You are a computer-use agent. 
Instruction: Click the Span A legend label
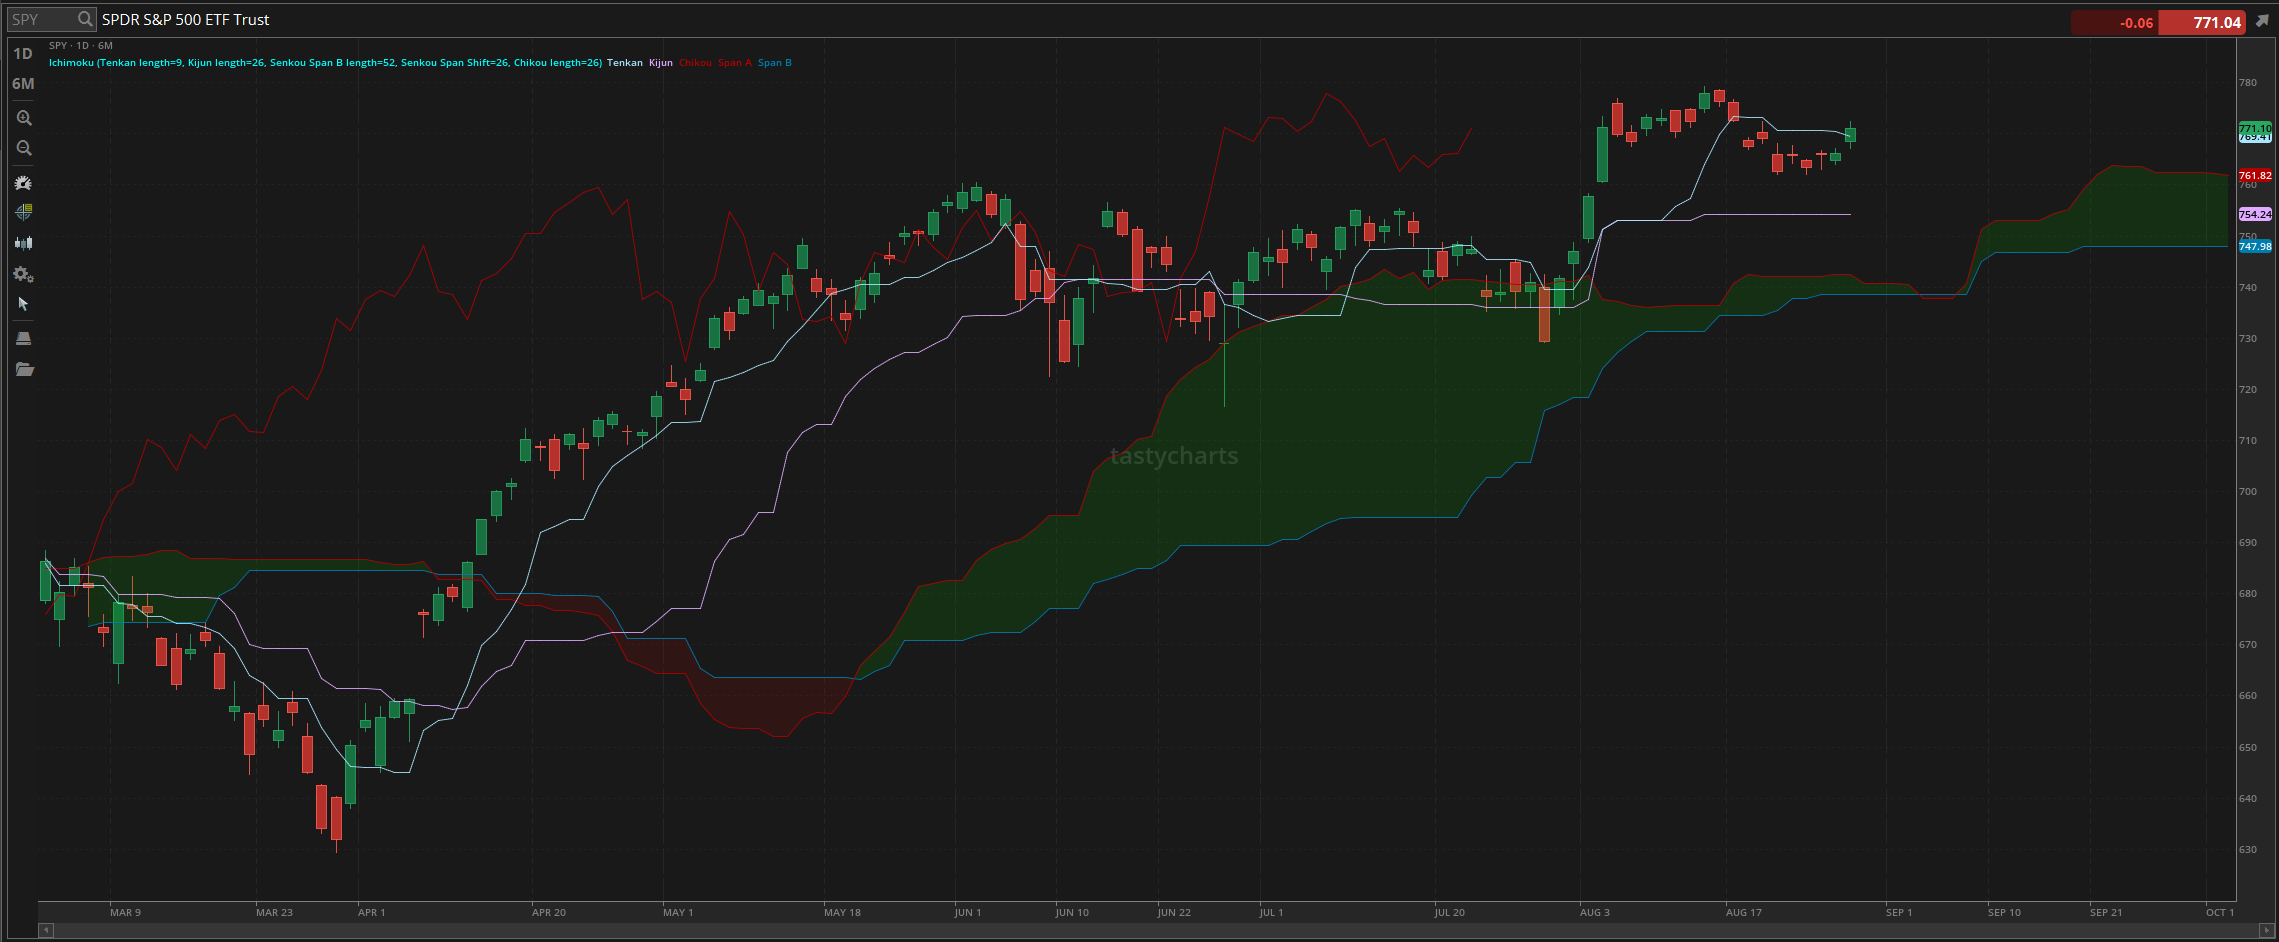[x=735, y=63]
